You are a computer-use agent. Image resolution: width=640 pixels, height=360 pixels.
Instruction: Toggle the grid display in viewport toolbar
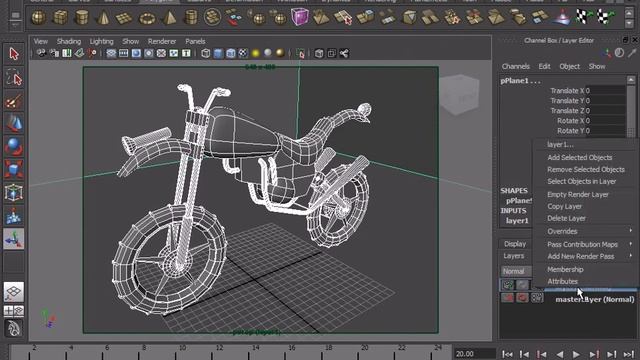click(x=111, y=53)
